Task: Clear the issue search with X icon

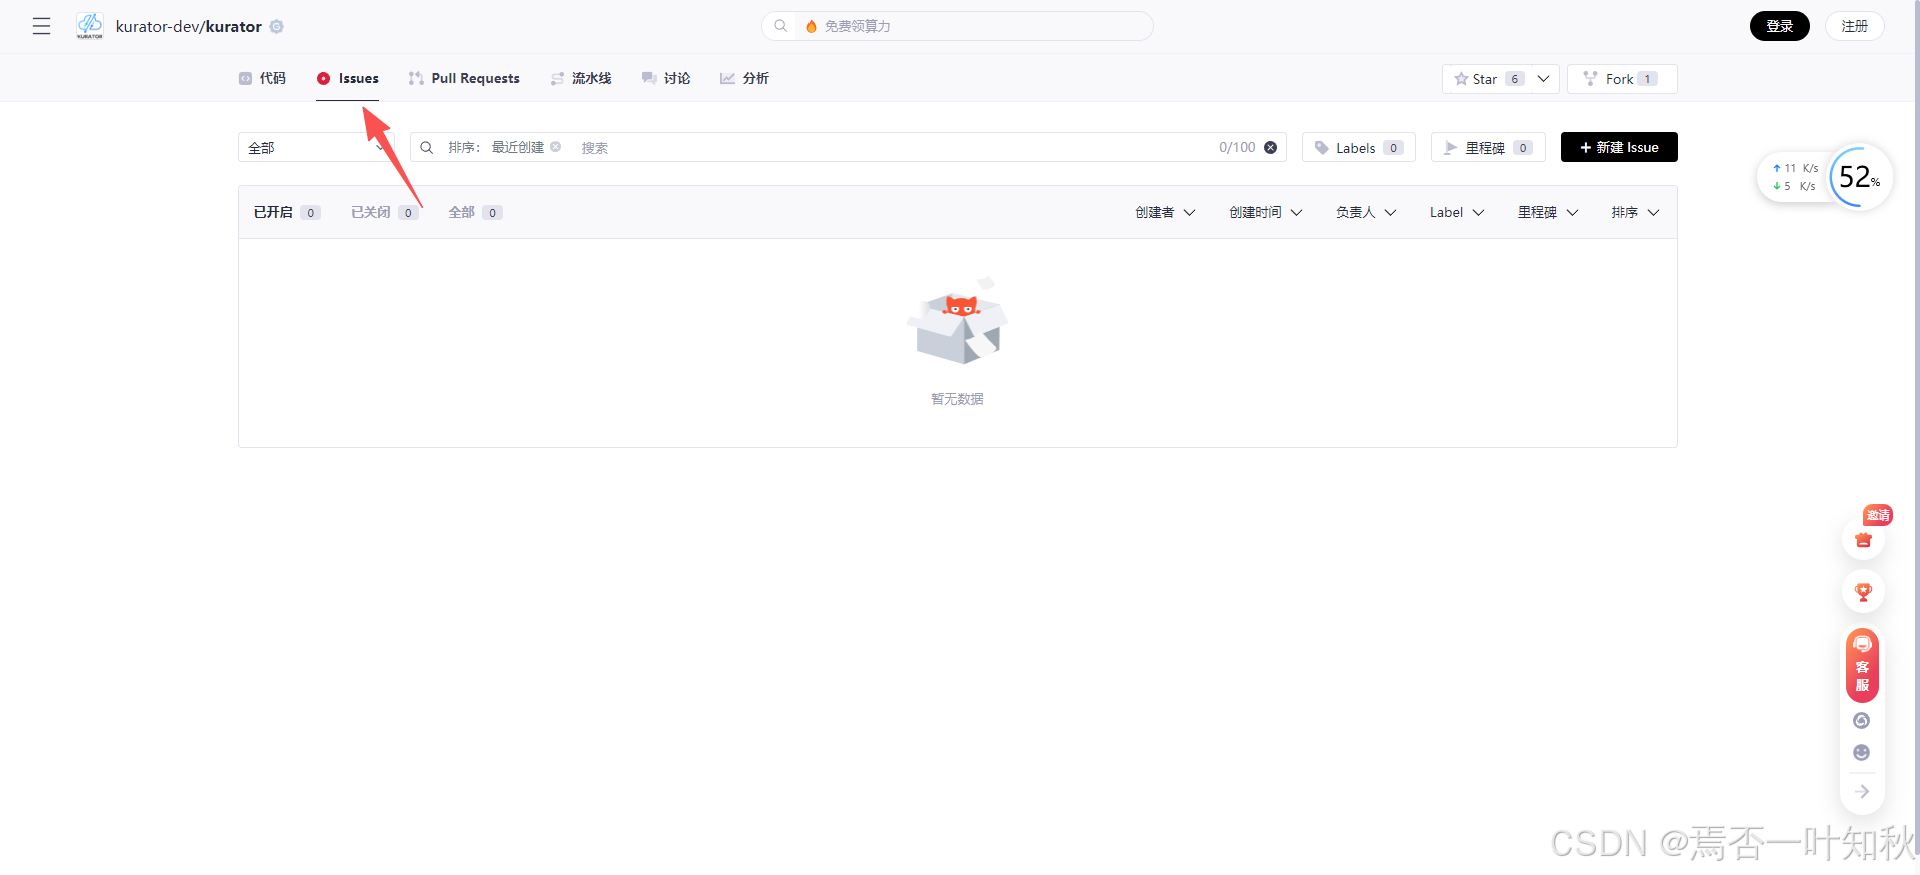Action: 1270,147
